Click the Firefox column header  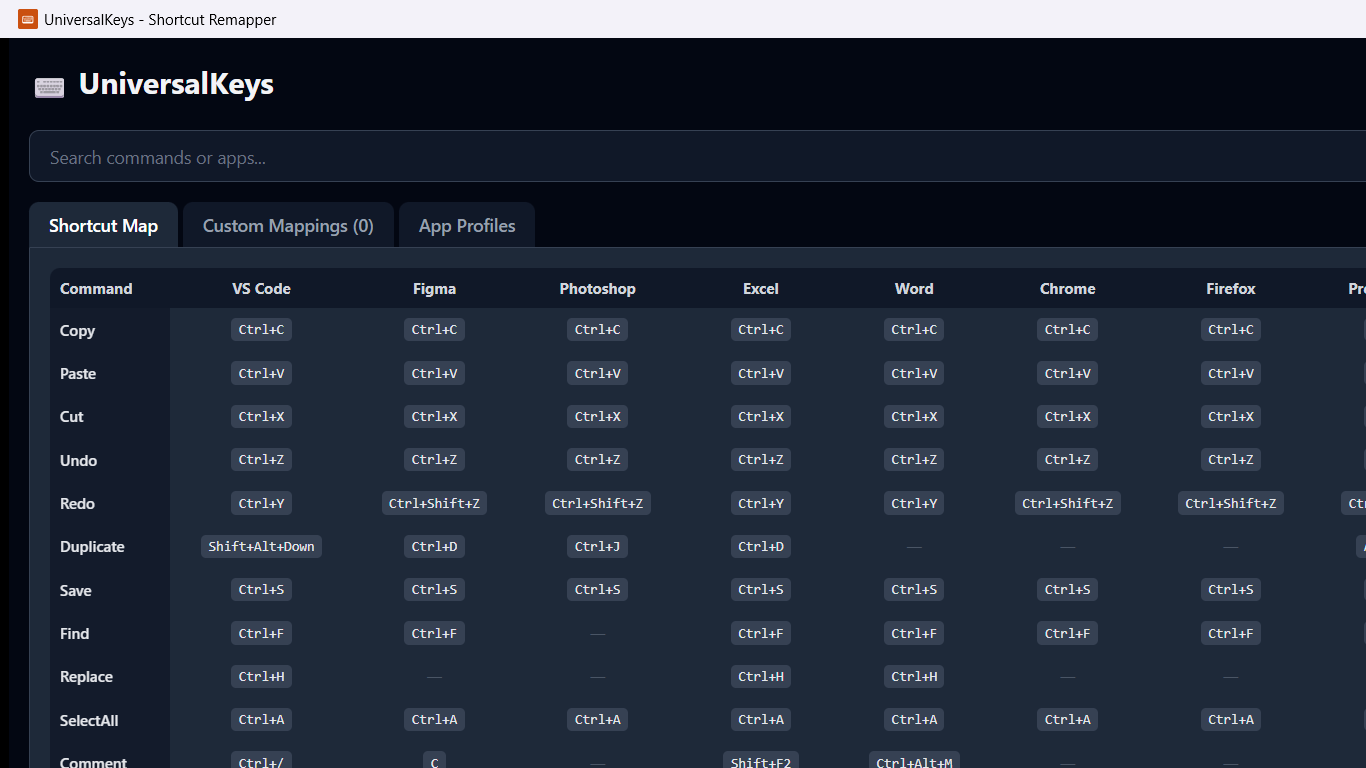point(1231,289)
